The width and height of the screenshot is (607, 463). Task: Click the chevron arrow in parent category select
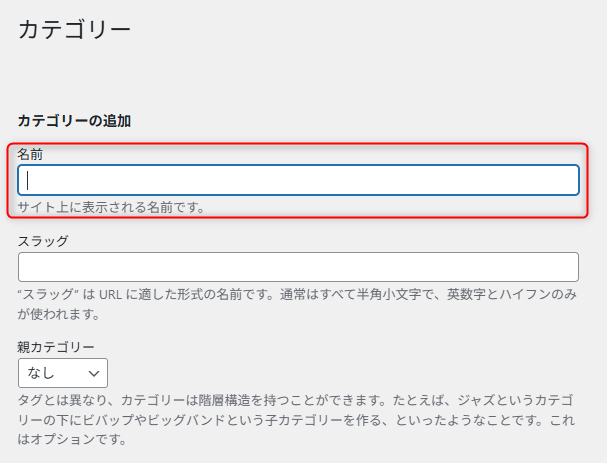(94, 373)
